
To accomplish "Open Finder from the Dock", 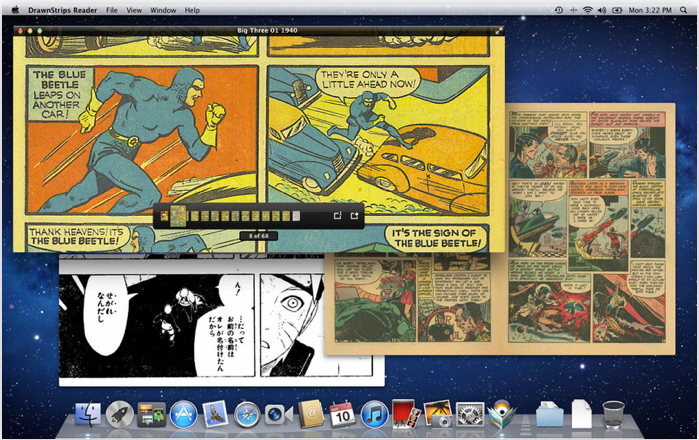I will (x=88, y=414).
